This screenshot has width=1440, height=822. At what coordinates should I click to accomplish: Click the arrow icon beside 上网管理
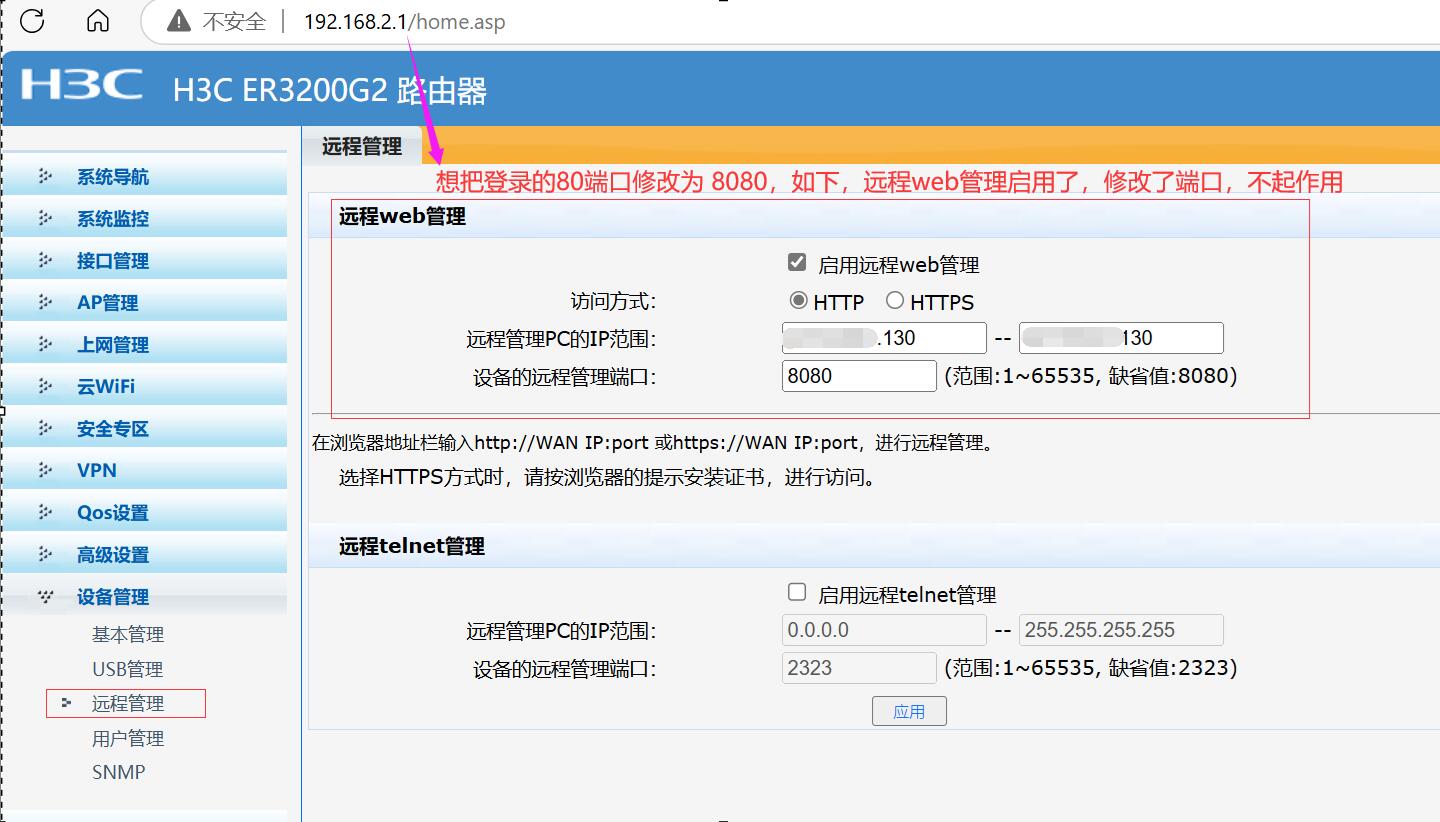click(45, 344)
